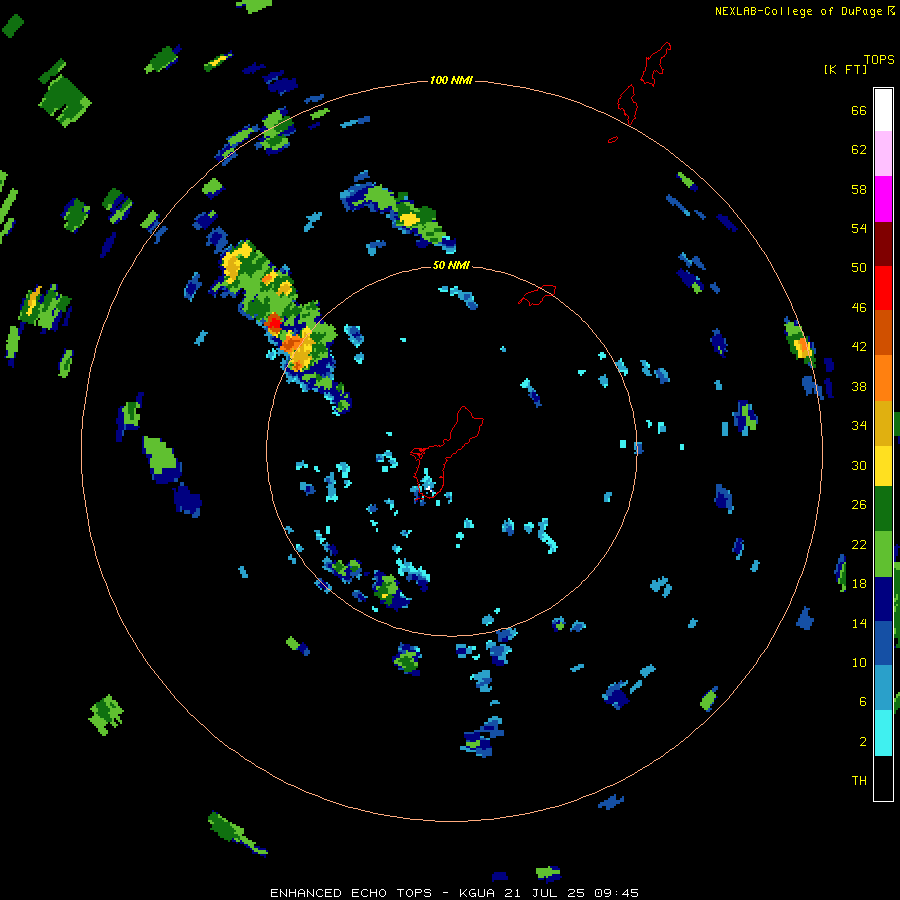Click the small island outline on the 50 NMI ring

click(537, 295)
